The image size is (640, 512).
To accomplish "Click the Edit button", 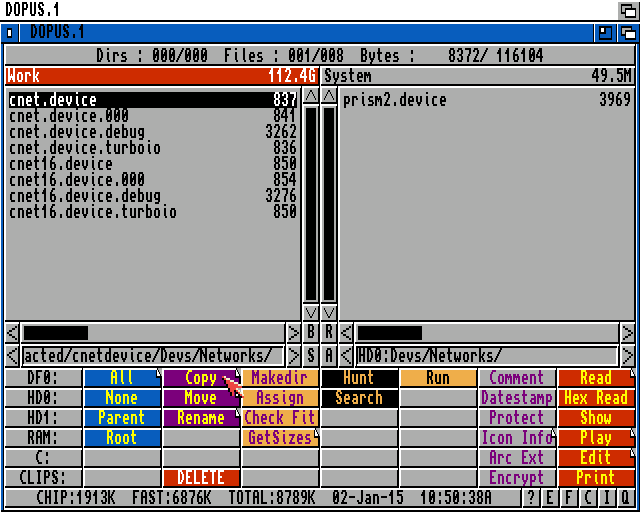I will click(596, 458).
